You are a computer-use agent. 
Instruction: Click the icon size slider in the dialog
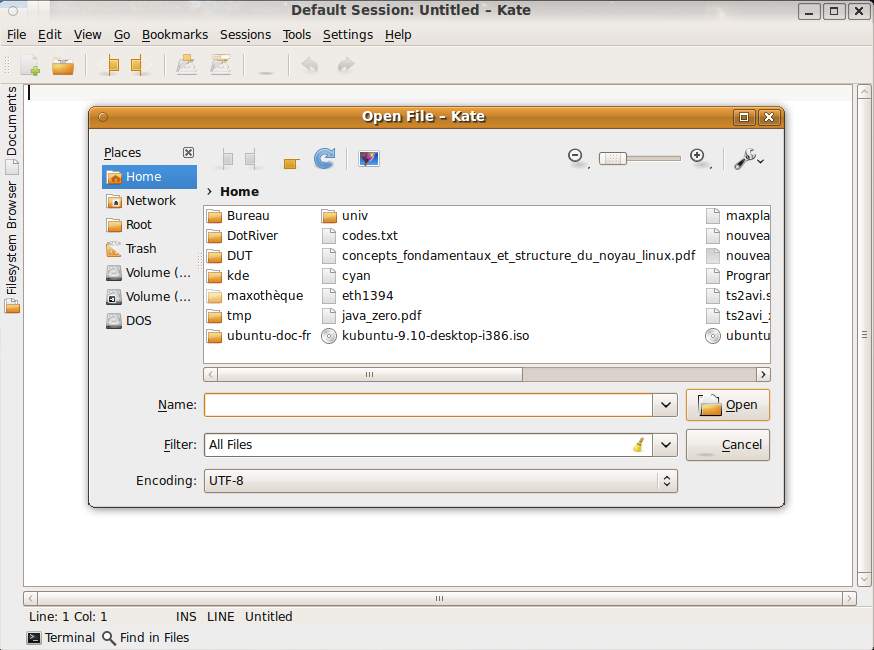coord(639,159)
